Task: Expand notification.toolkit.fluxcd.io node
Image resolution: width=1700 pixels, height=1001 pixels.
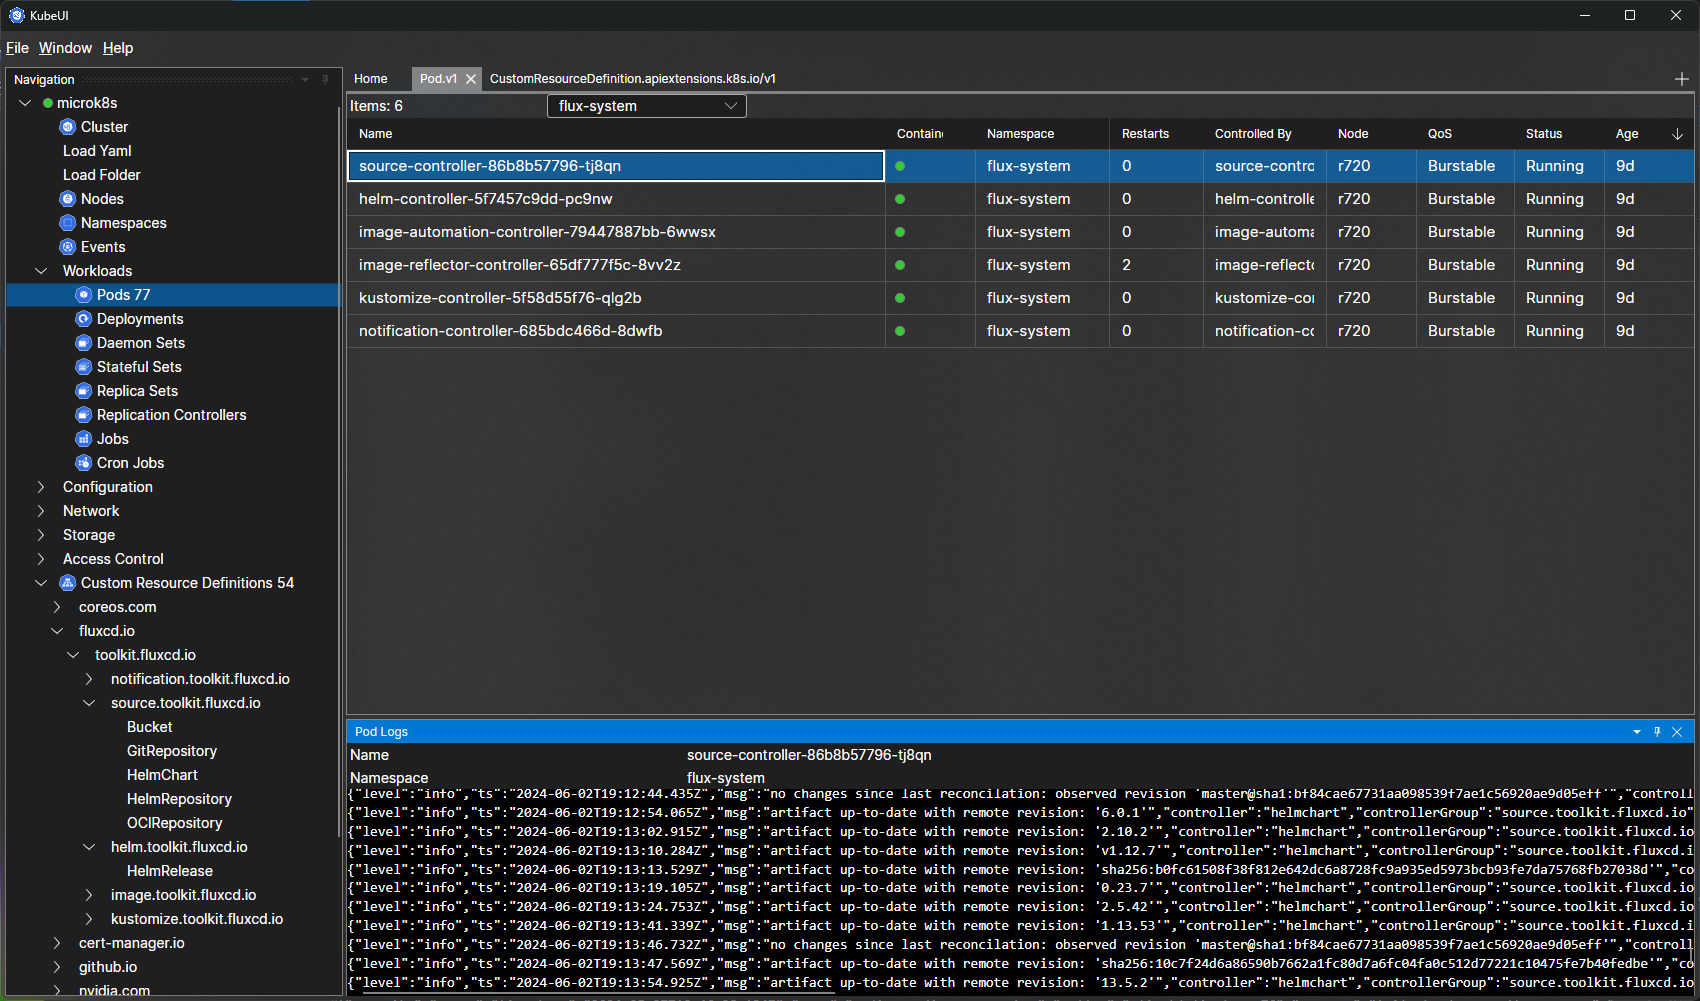Action: 89,679
